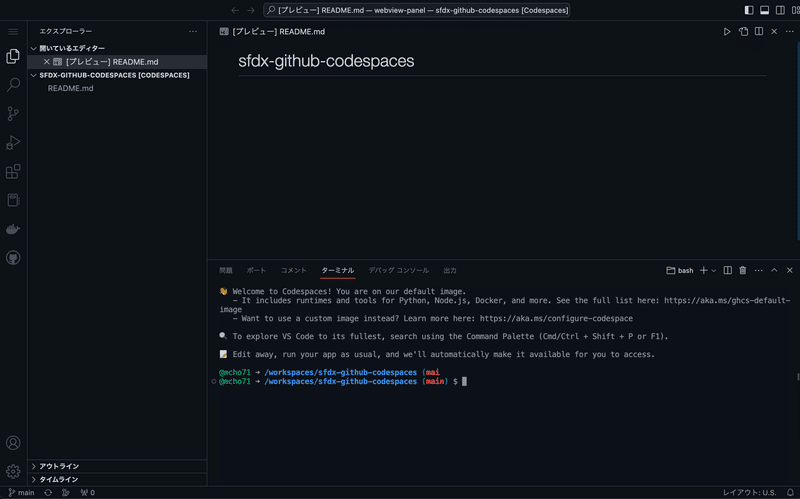
Task: Select the [プレビュー] README.md open editor entry
Action: 117,62
